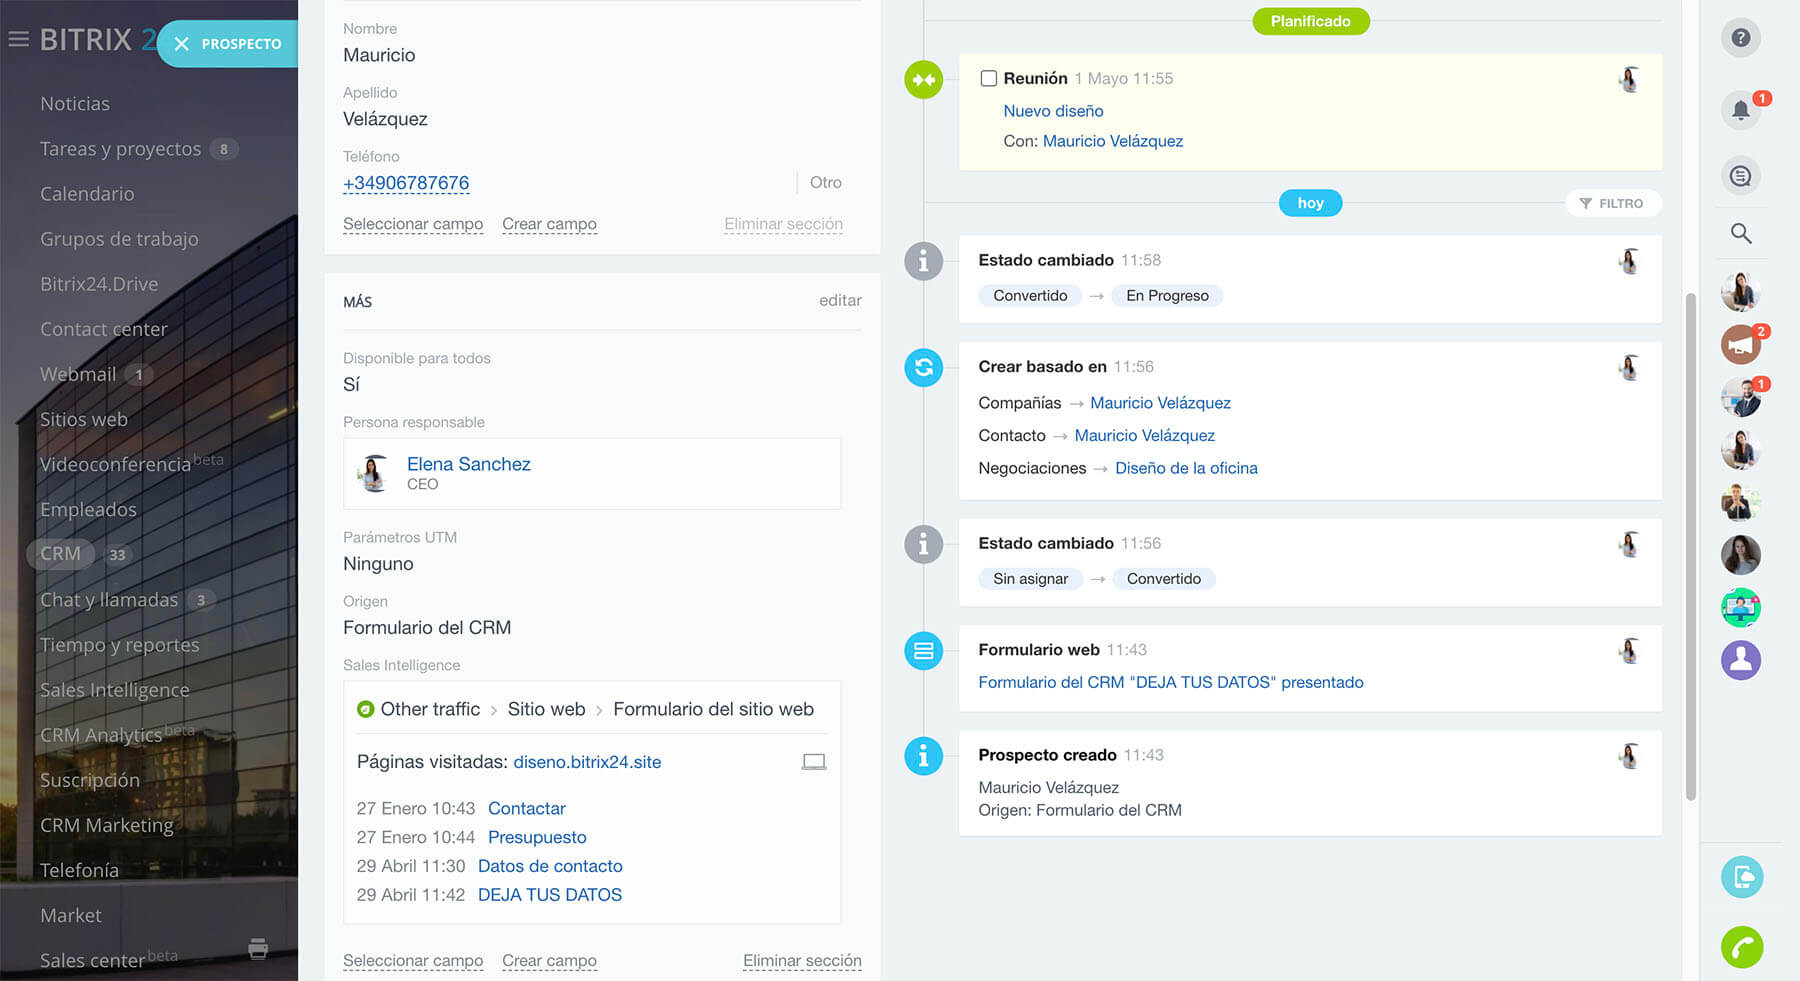Open the help question mark icon
This screenshot has height=981, width=1800.
[1740, 38]
